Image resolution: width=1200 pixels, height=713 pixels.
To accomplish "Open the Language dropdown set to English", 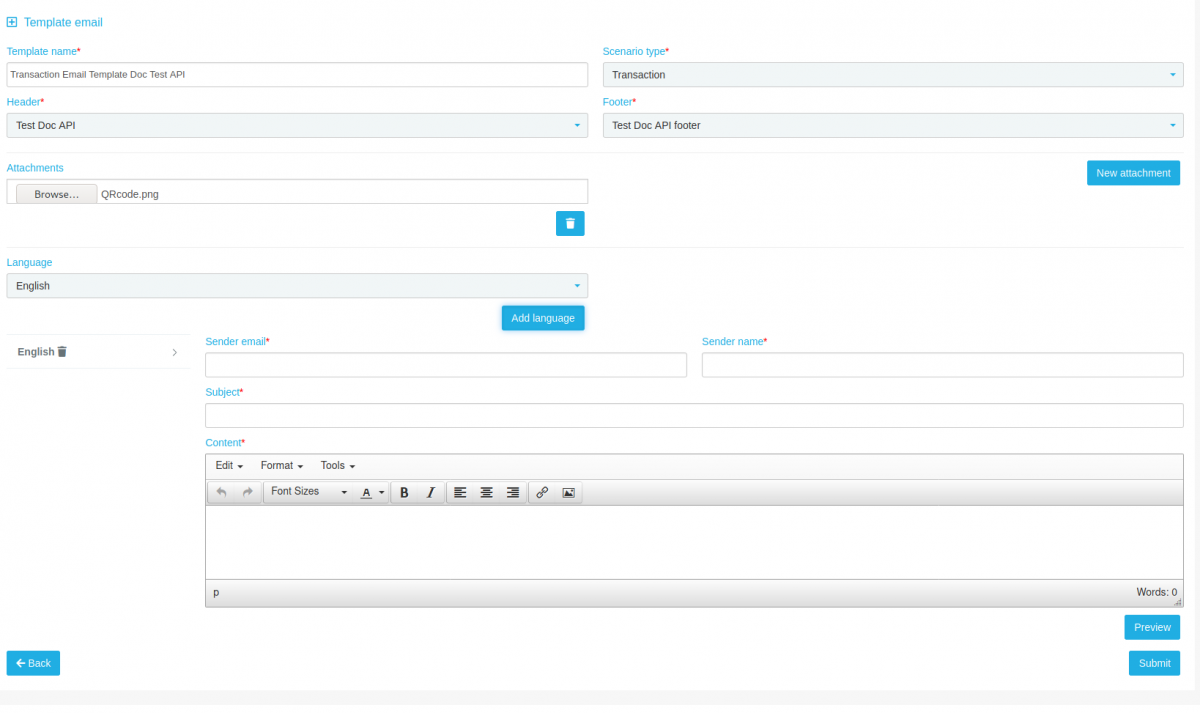I will pyautogui.click(x=297, y=286).
